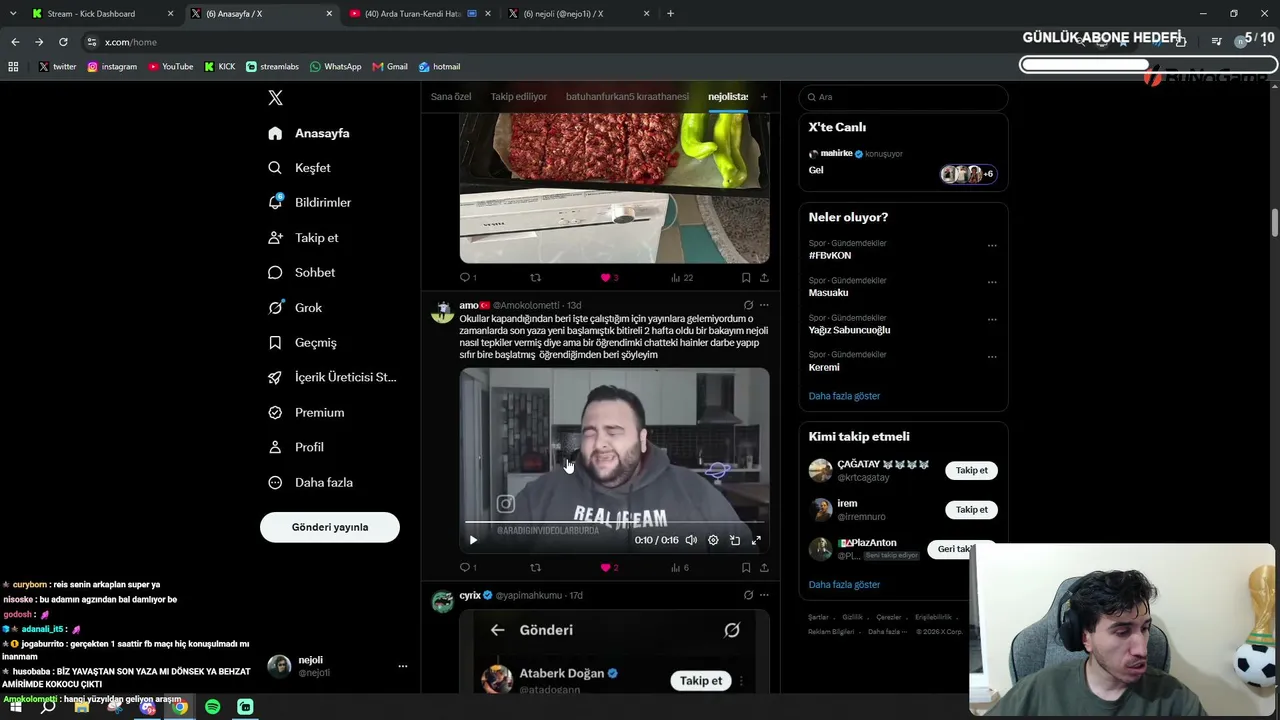
Task: Open Grok explain on amo post
Action: (748, 305)
